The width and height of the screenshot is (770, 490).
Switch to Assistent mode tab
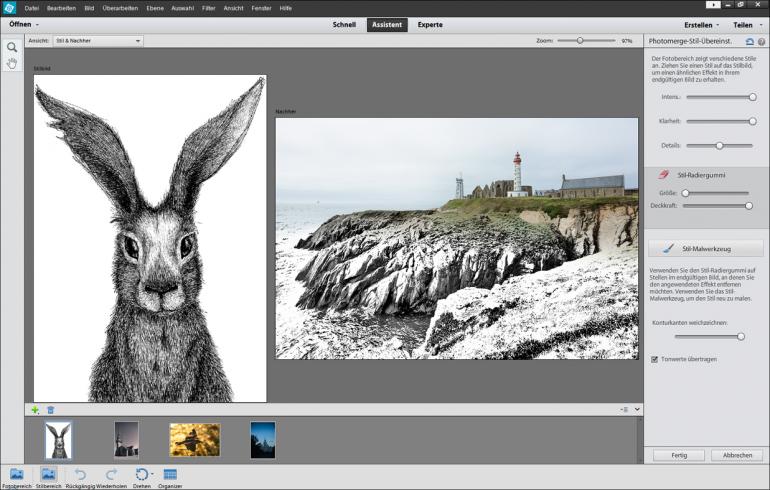tap(387, 25)
